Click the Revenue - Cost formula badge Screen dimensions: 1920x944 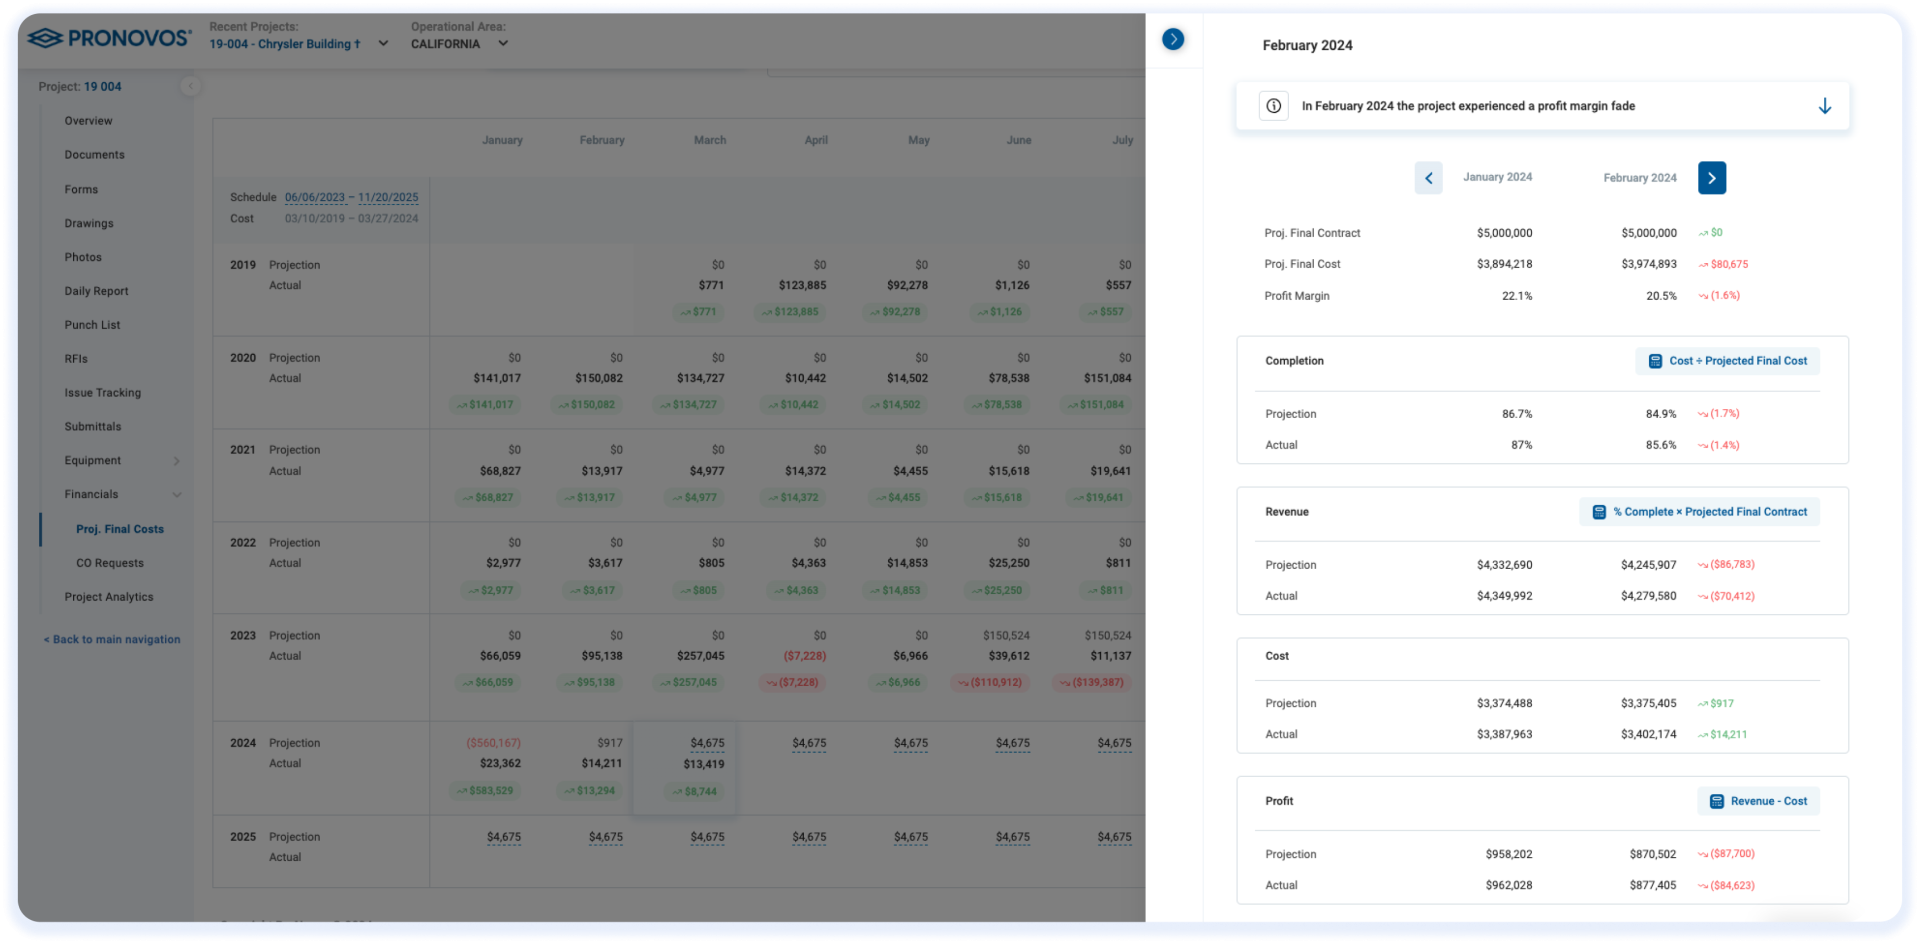click(x=1758, y=801)
